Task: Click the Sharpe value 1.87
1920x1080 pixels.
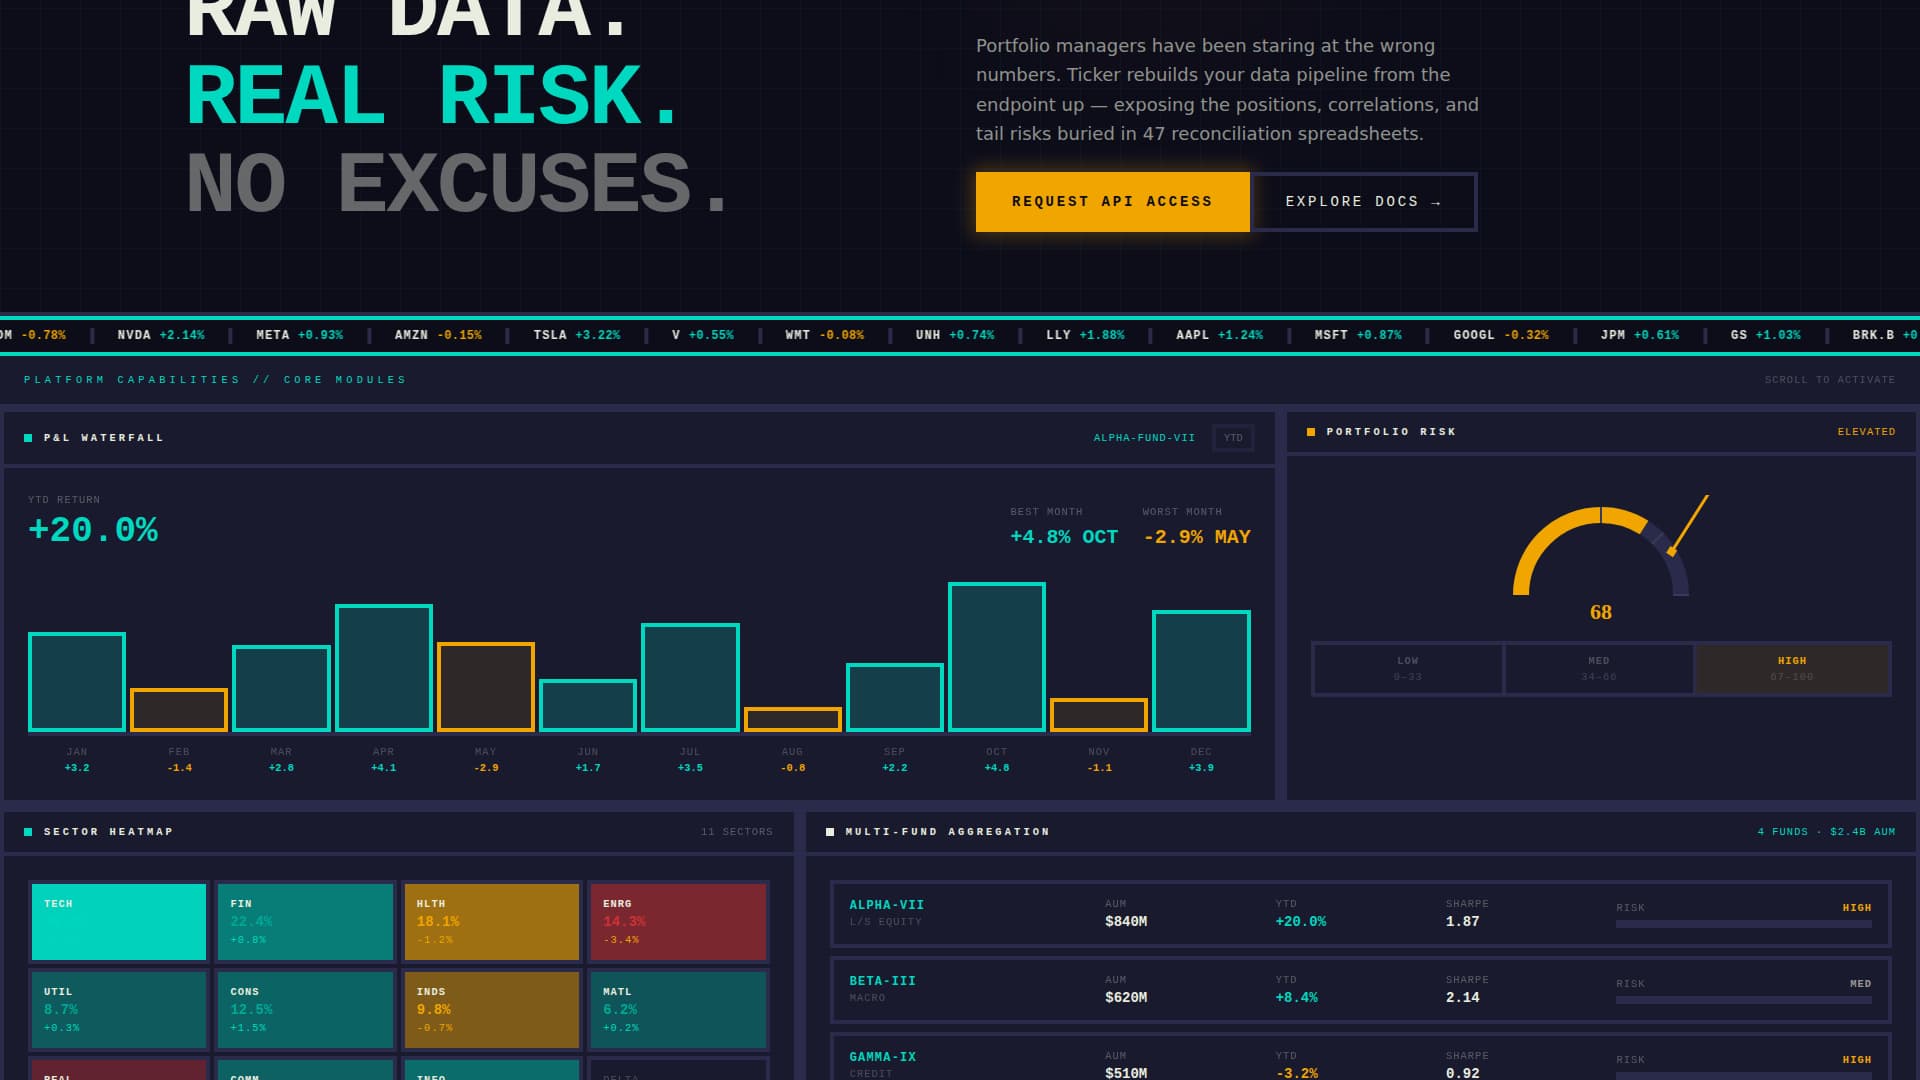Action: tap(1462, 922)
